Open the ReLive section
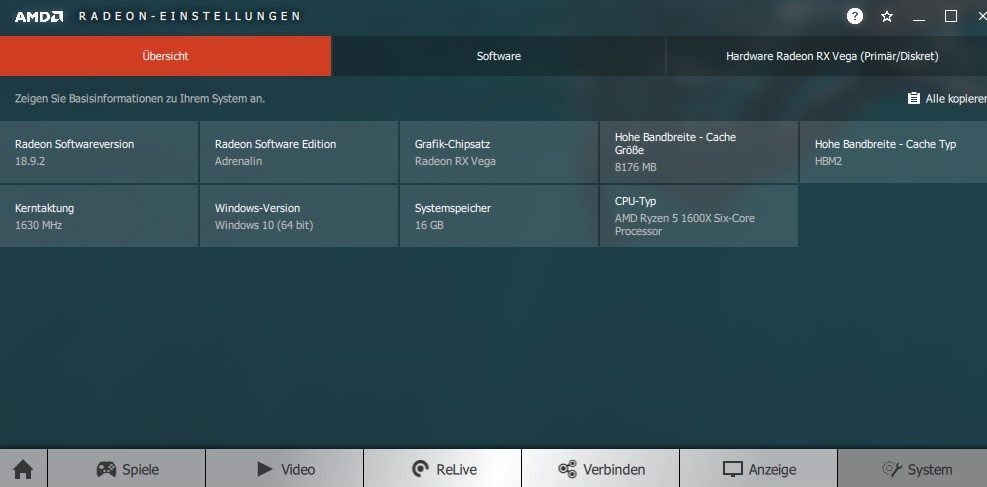Viewport: 987px width, 487px height. pyautogui.click(x=443, y=469)
